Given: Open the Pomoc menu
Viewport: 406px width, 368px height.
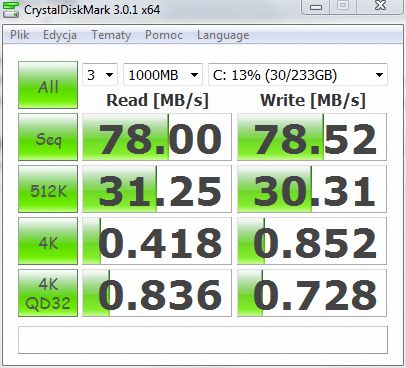Looking at the screenshot, I should pos(164,35).
